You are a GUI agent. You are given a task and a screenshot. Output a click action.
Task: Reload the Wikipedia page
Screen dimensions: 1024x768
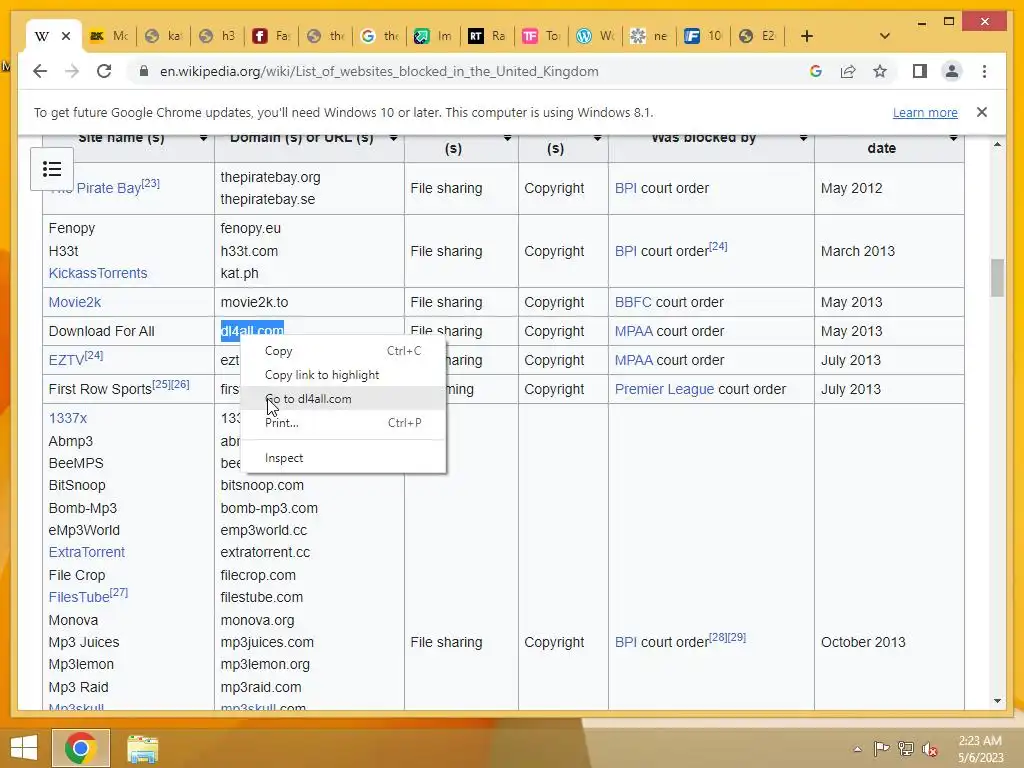(104, 71)
